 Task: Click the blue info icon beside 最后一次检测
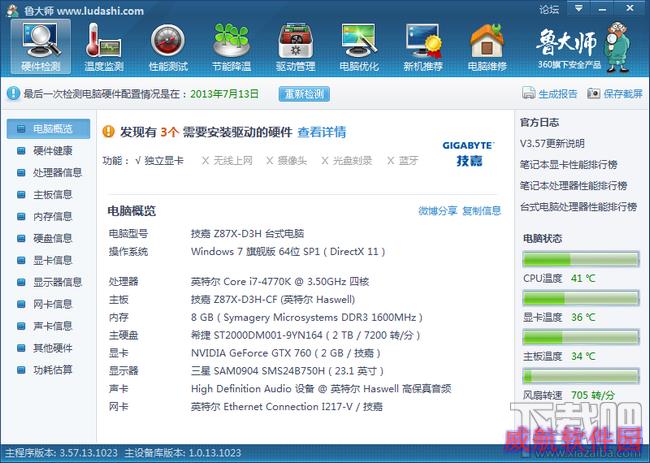coord(13,94)
